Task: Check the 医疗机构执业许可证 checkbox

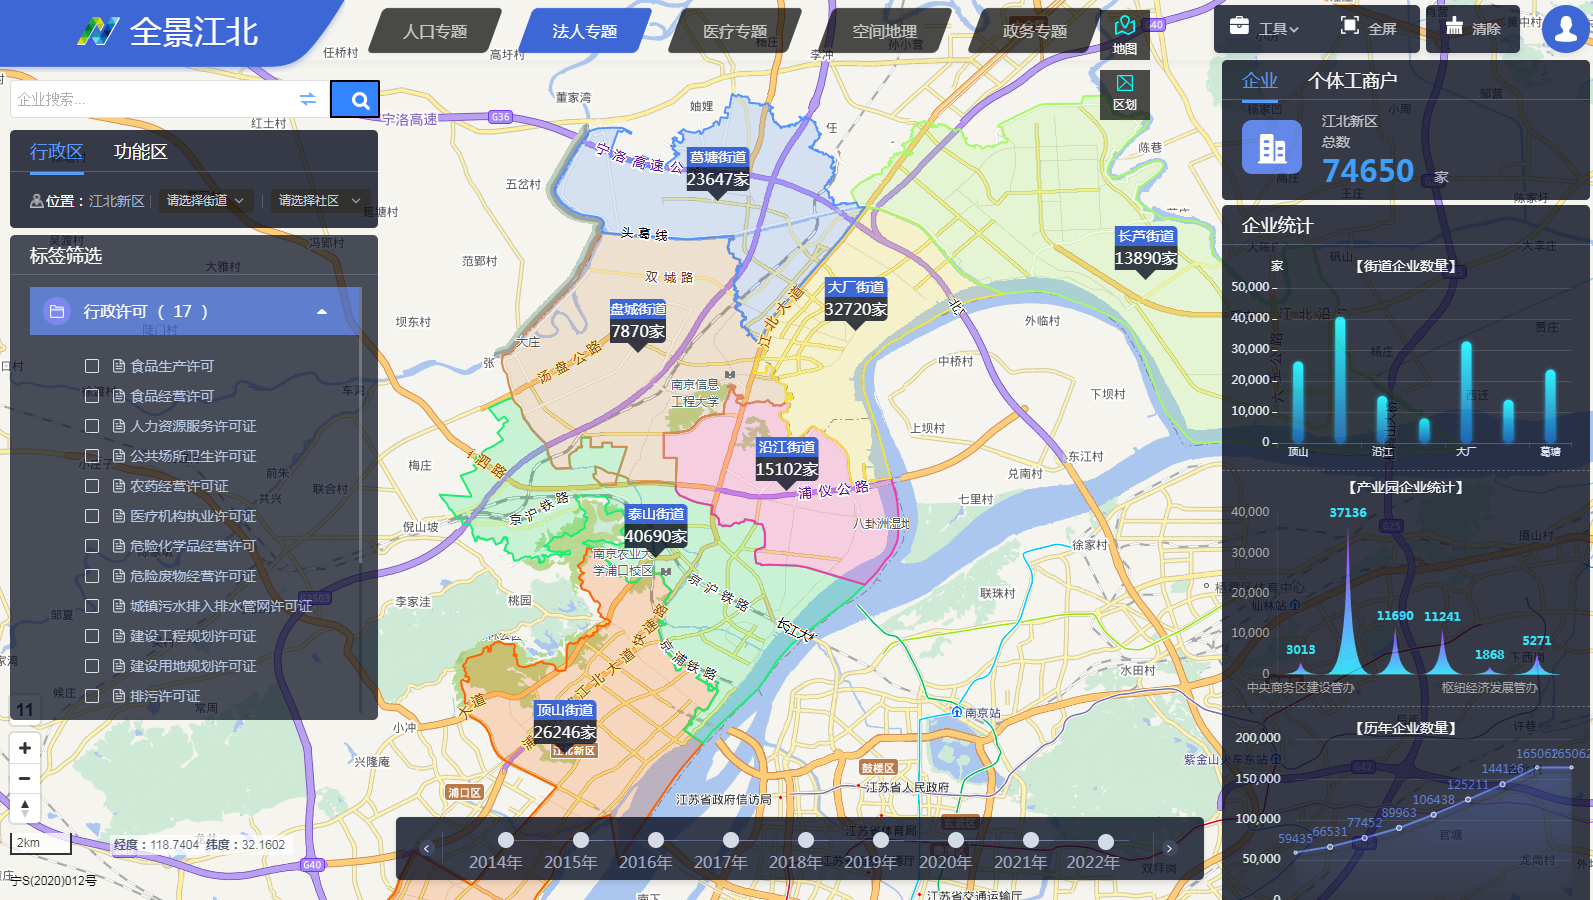Action: pos(92,516)
